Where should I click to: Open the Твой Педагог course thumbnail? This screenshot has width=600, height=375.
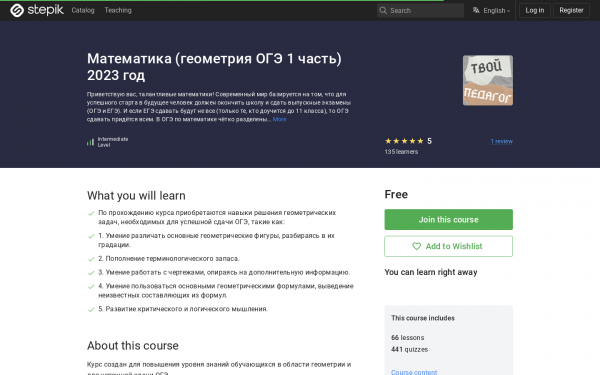(488, 80)
